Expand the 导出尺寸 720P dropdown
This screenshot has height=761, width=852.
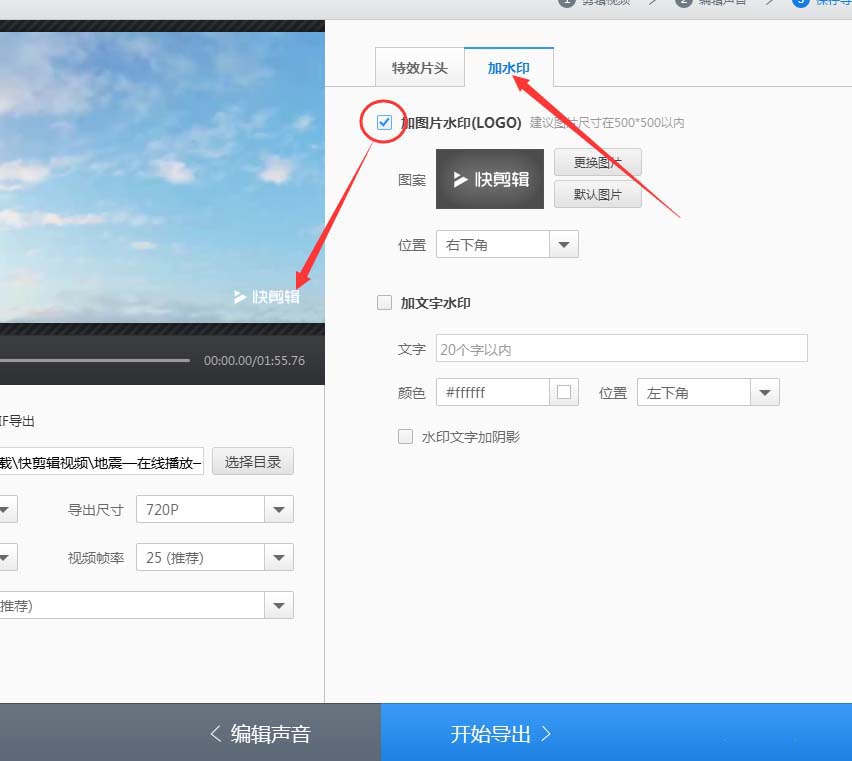280,509
